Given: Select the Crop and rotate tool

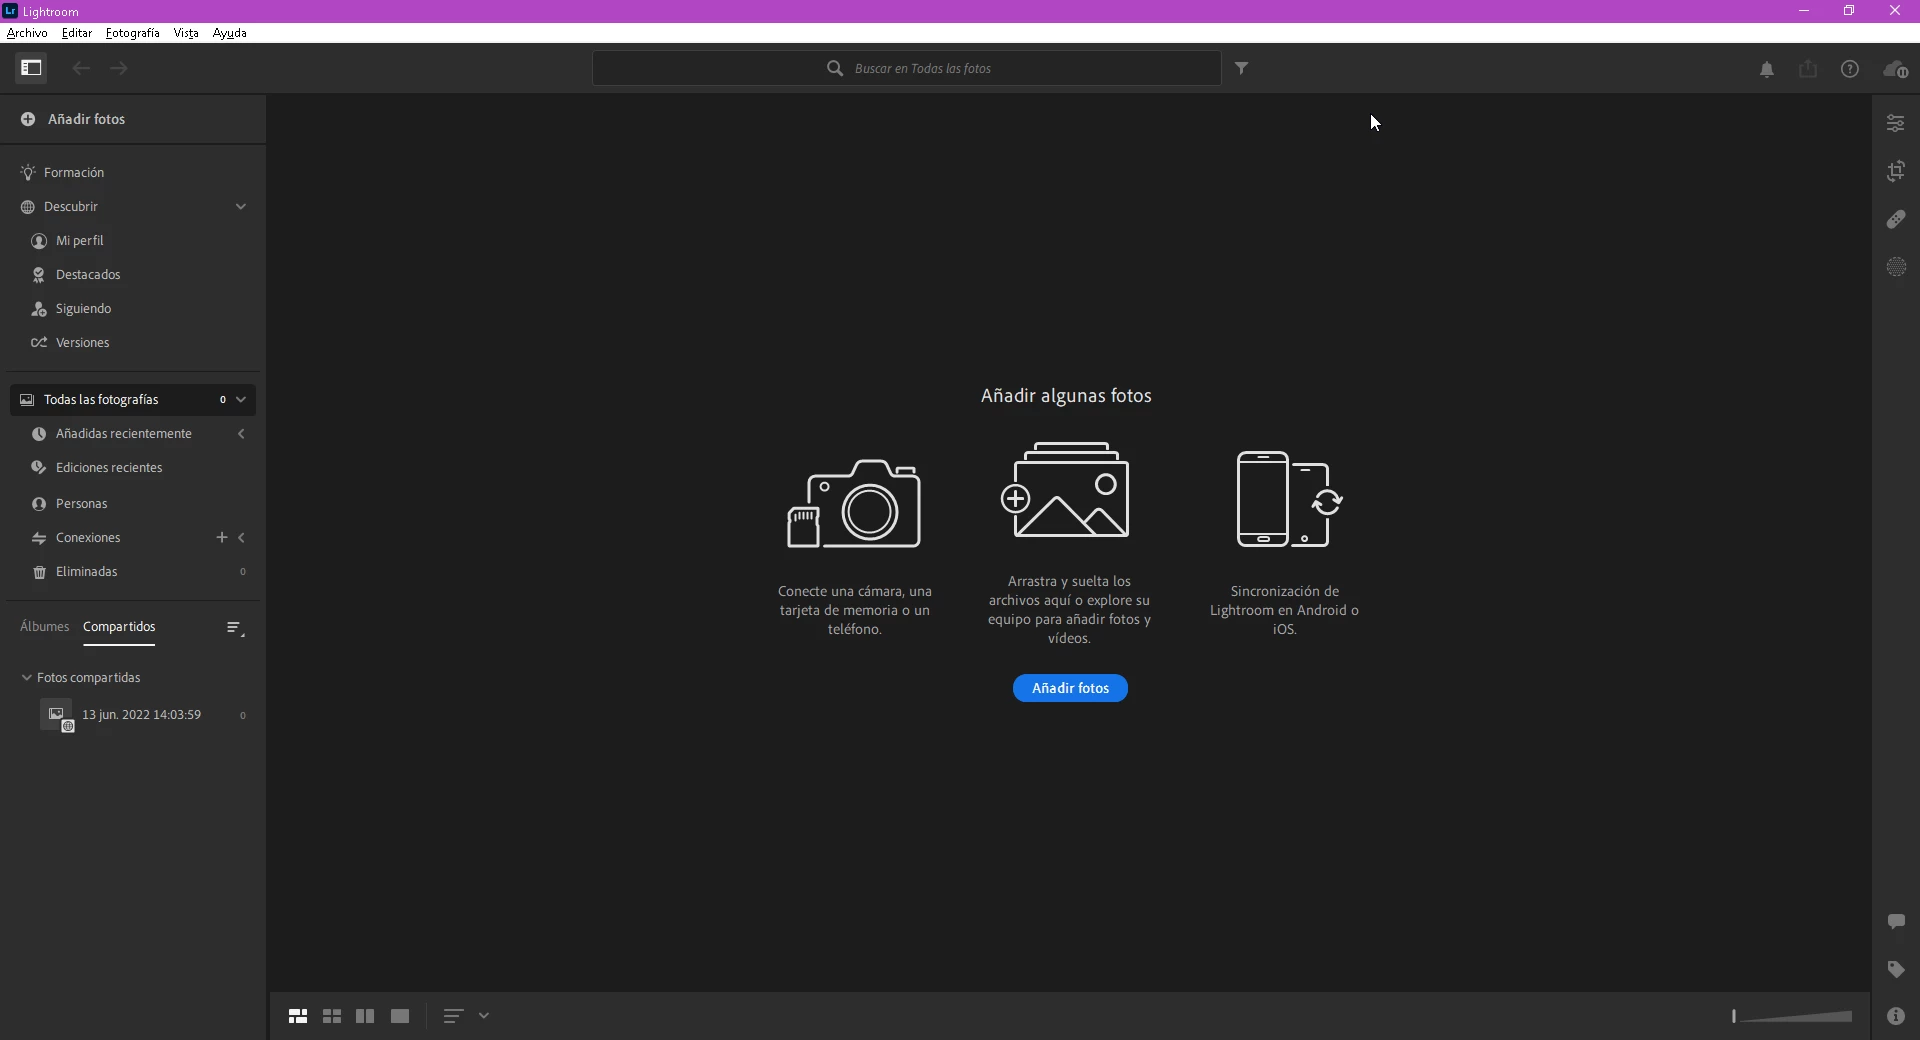Looking at the screenshot, I should pyautogui.click(x=1896, y=171).
